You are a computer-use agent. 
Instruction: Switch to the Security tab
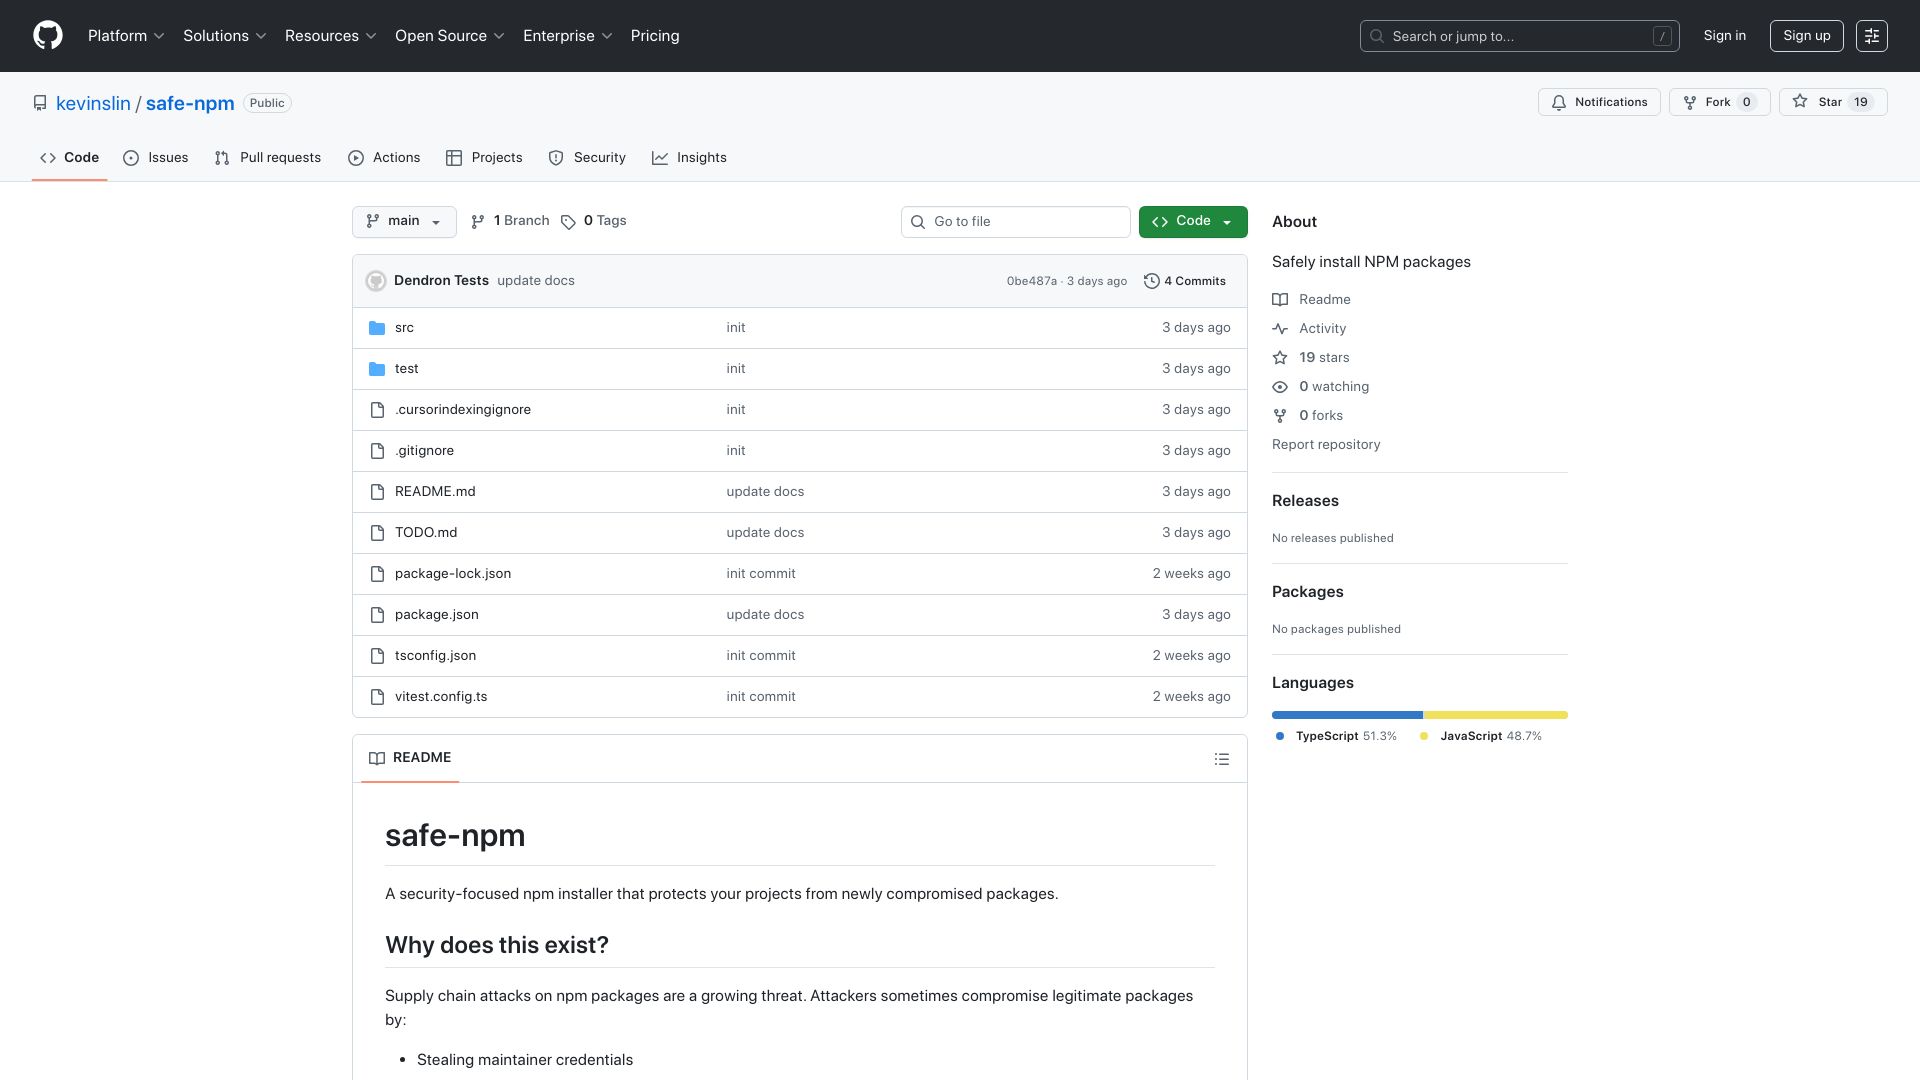click(587, 158)
